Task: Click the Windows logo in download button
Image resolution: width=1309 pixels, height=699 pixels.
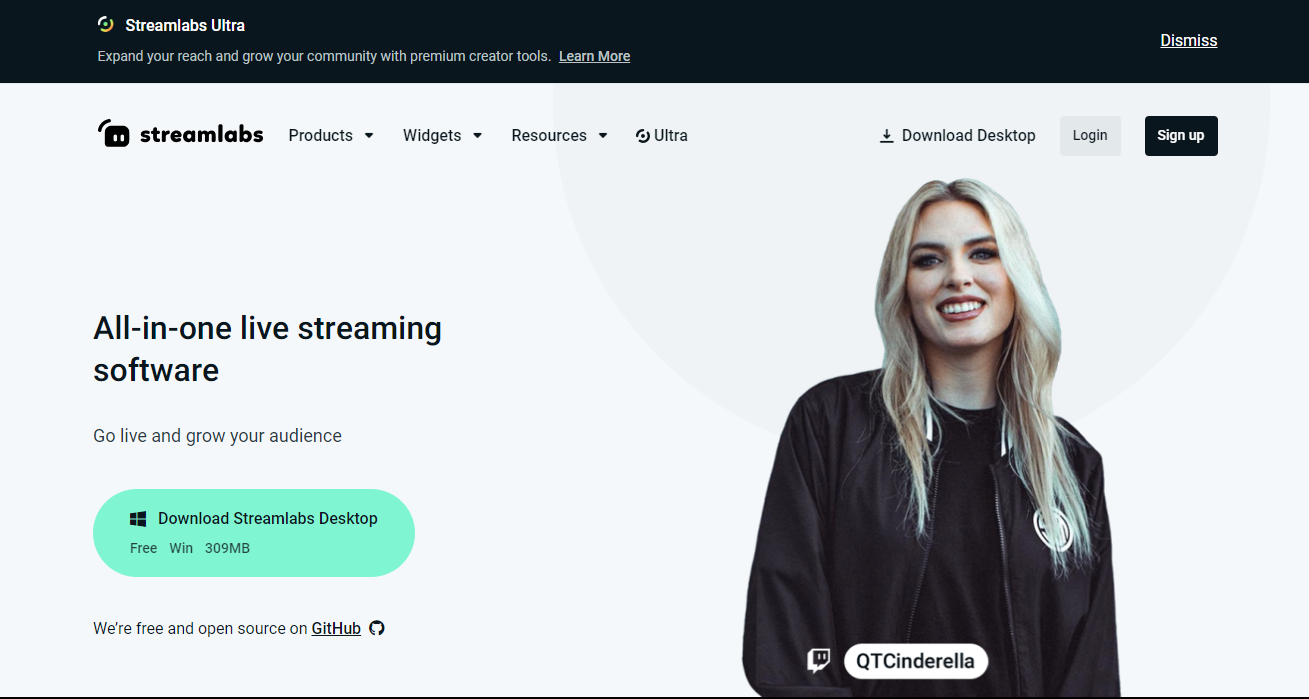Action: pyautogui.click(x=139, y=519)
